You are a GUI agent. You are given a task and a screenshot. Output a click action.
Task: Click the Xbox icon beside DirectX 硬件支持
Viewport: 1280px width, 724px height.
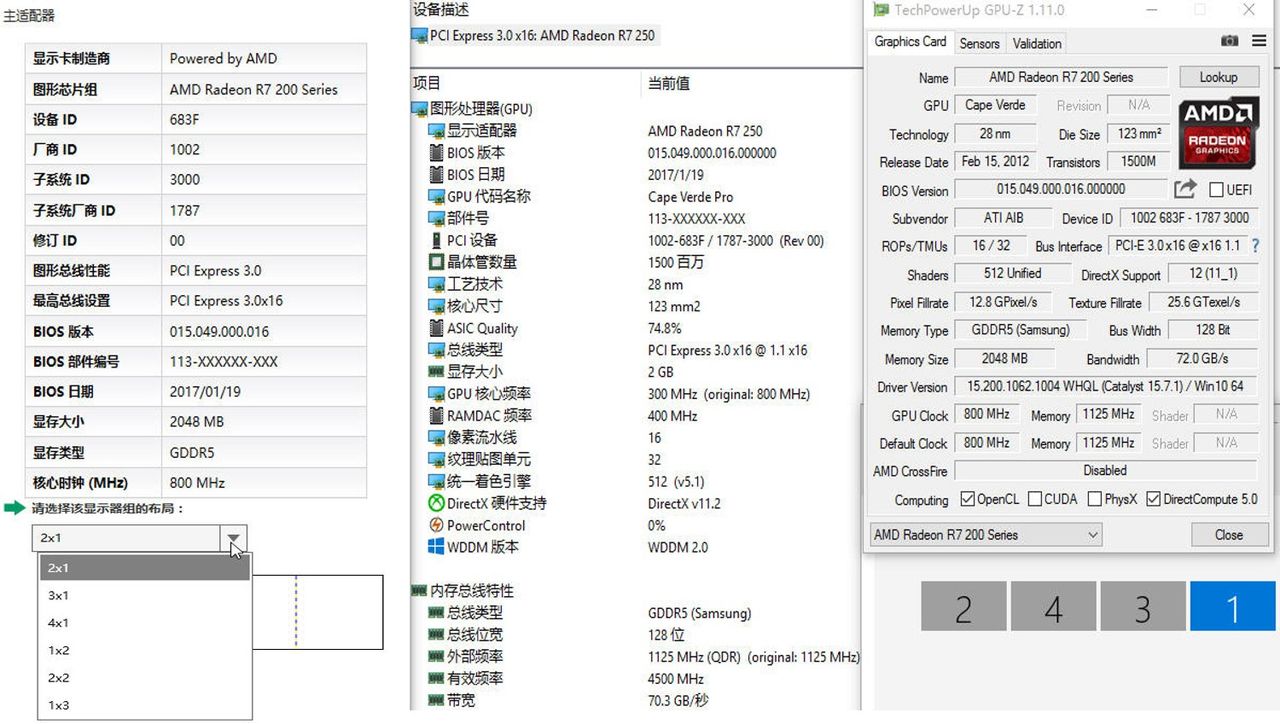coord(436,503)
